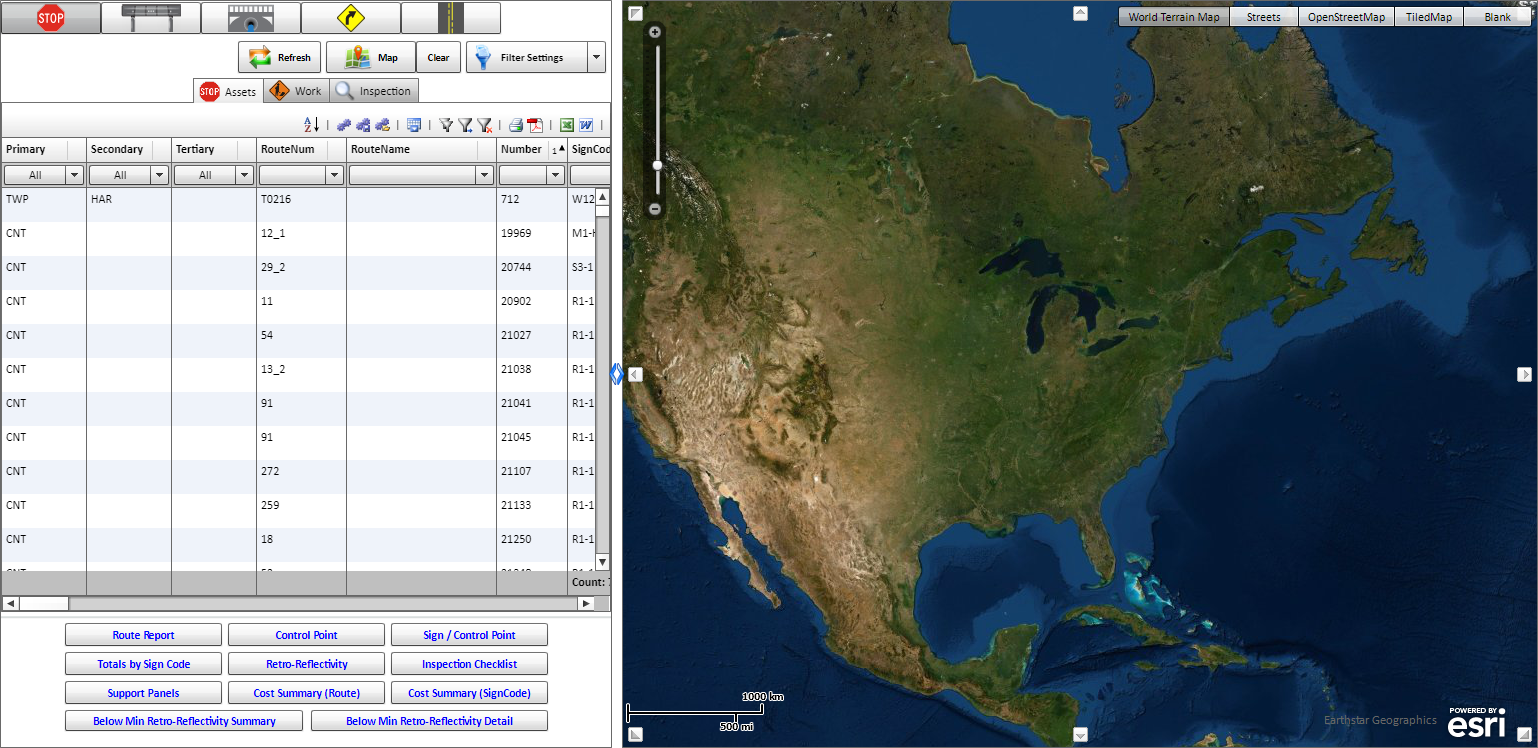Image resolution: width=1538 pixels, height=748 pixels.
Task: Select the yellow curve warning sign module
Action: [x=350, y=17]
